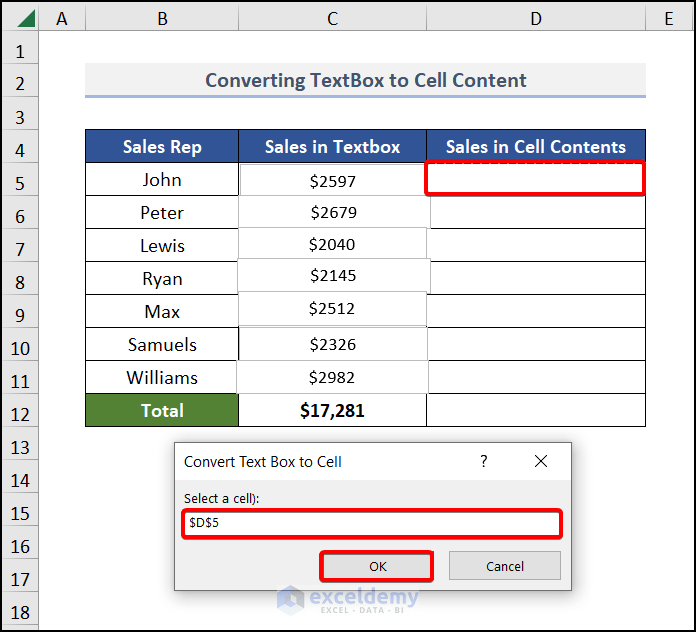696x632 pixels.
Task: Select empty cell D8 beside Ryan's sales
Action: point(538,278)
